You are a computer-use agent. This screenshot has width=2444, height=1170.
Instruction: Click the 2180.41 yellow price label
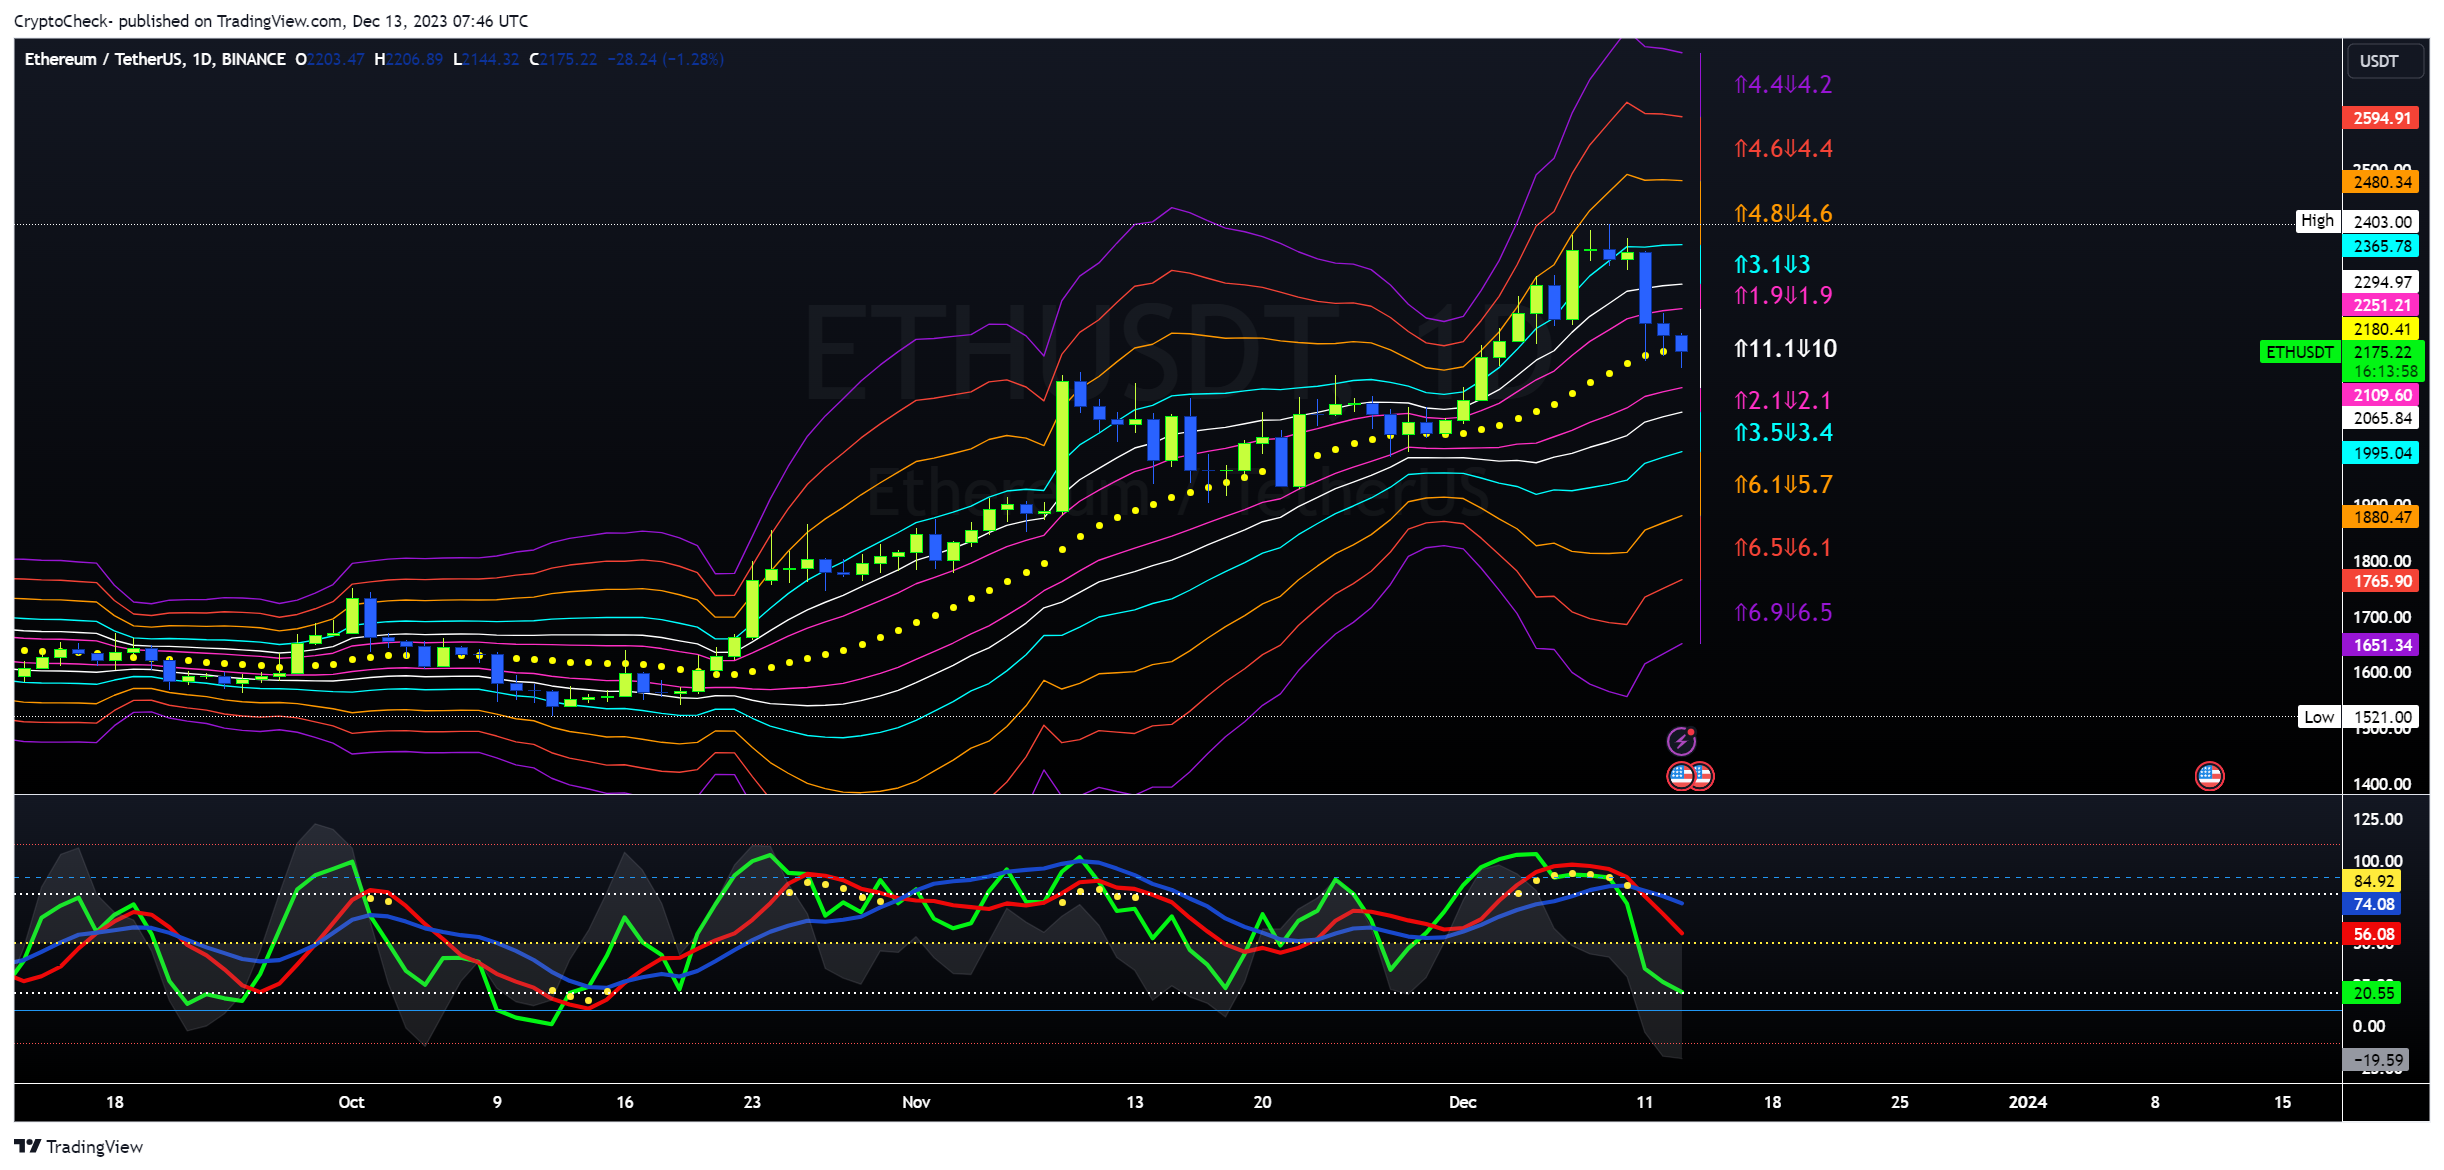(2381, 329)
